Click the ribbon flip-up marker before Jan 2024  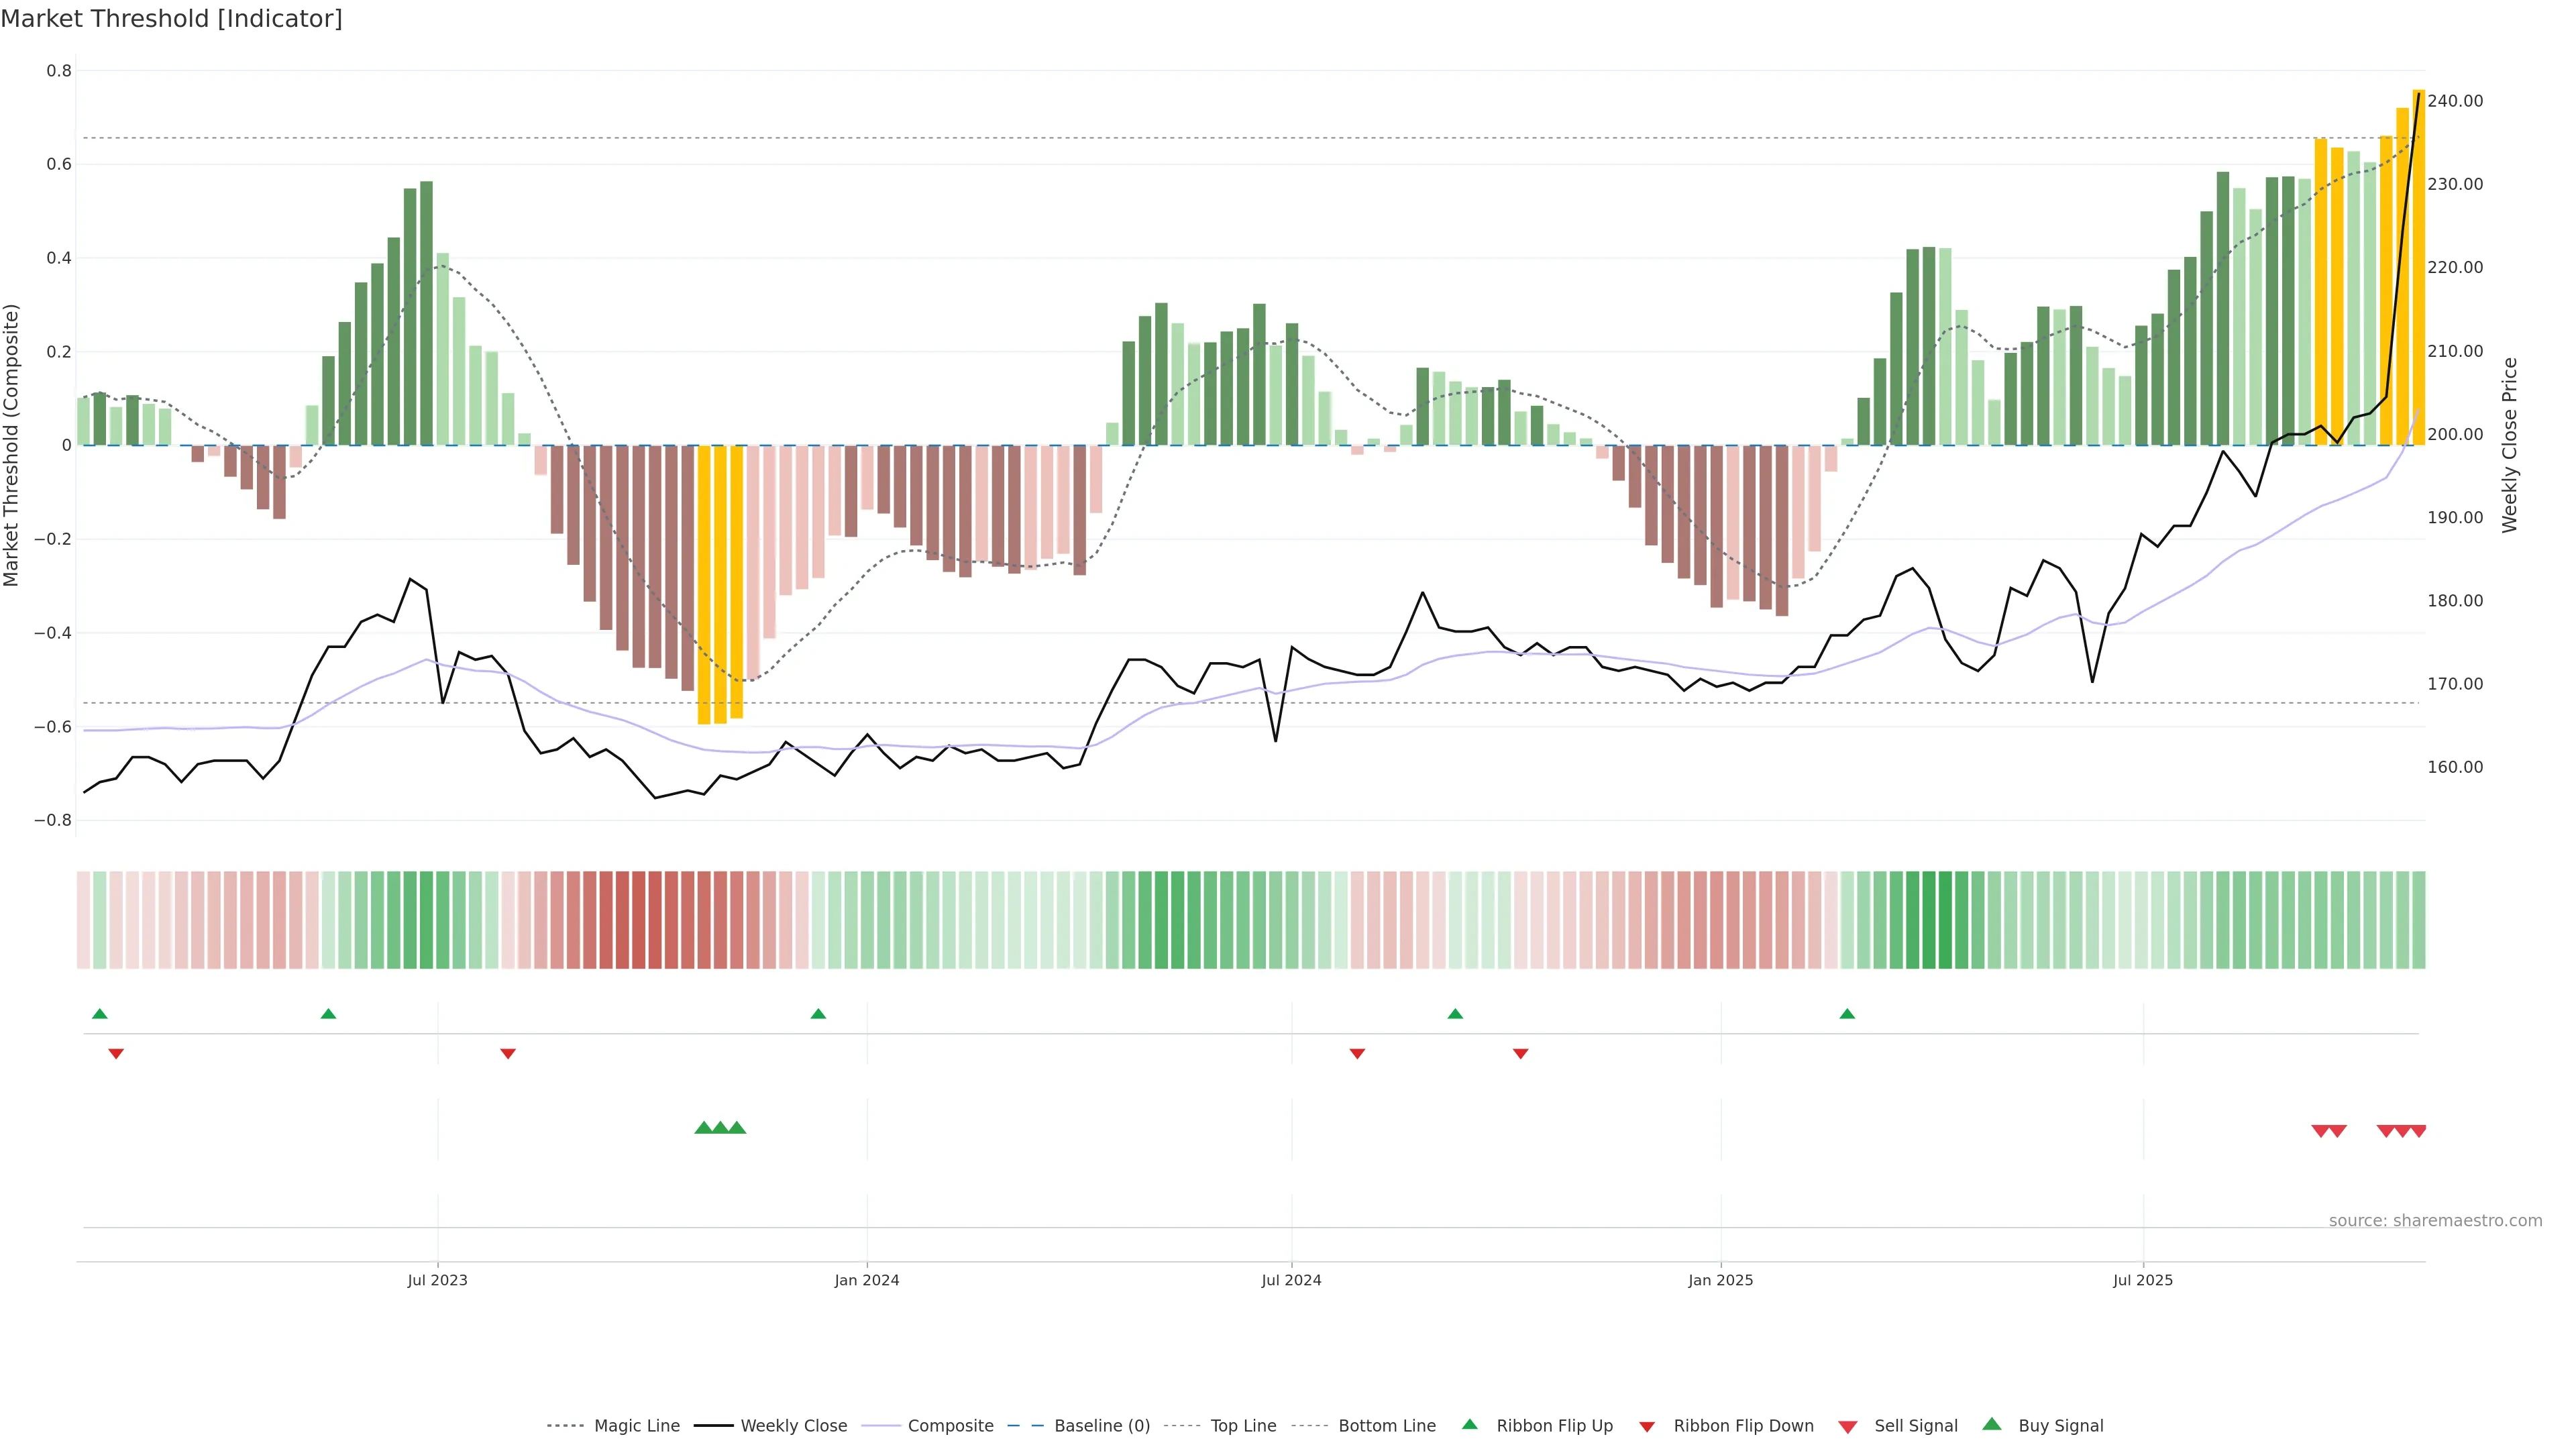pos(818,1014)
